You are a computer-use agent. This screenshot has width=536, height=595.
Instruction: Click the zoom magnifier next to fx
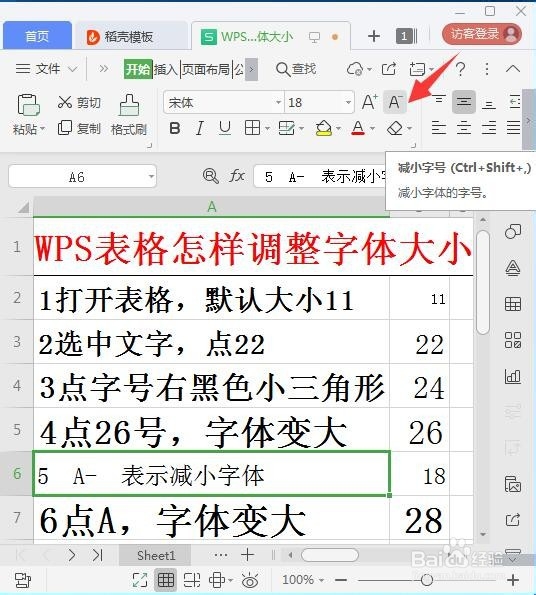[211, 176]
